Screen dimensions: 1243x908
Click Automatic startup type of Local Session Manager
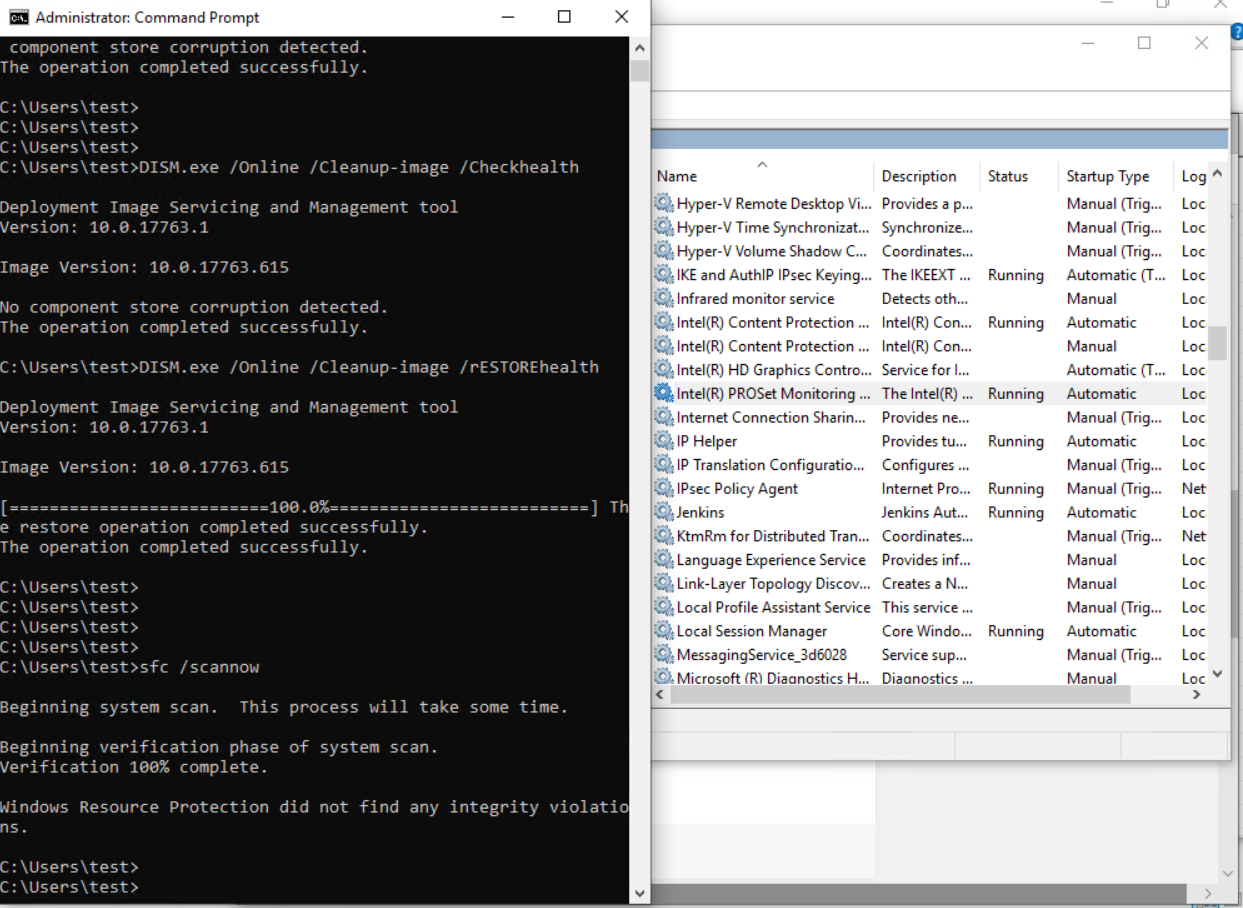[x=1101, y=631]
